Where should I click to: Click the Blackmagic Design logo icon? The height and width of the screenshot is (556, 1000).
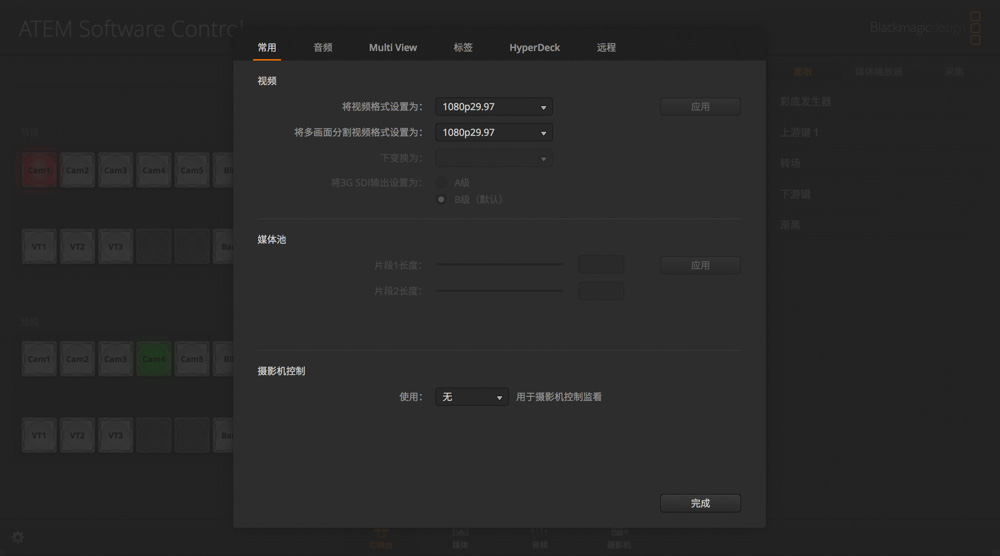tap(975, 28)
